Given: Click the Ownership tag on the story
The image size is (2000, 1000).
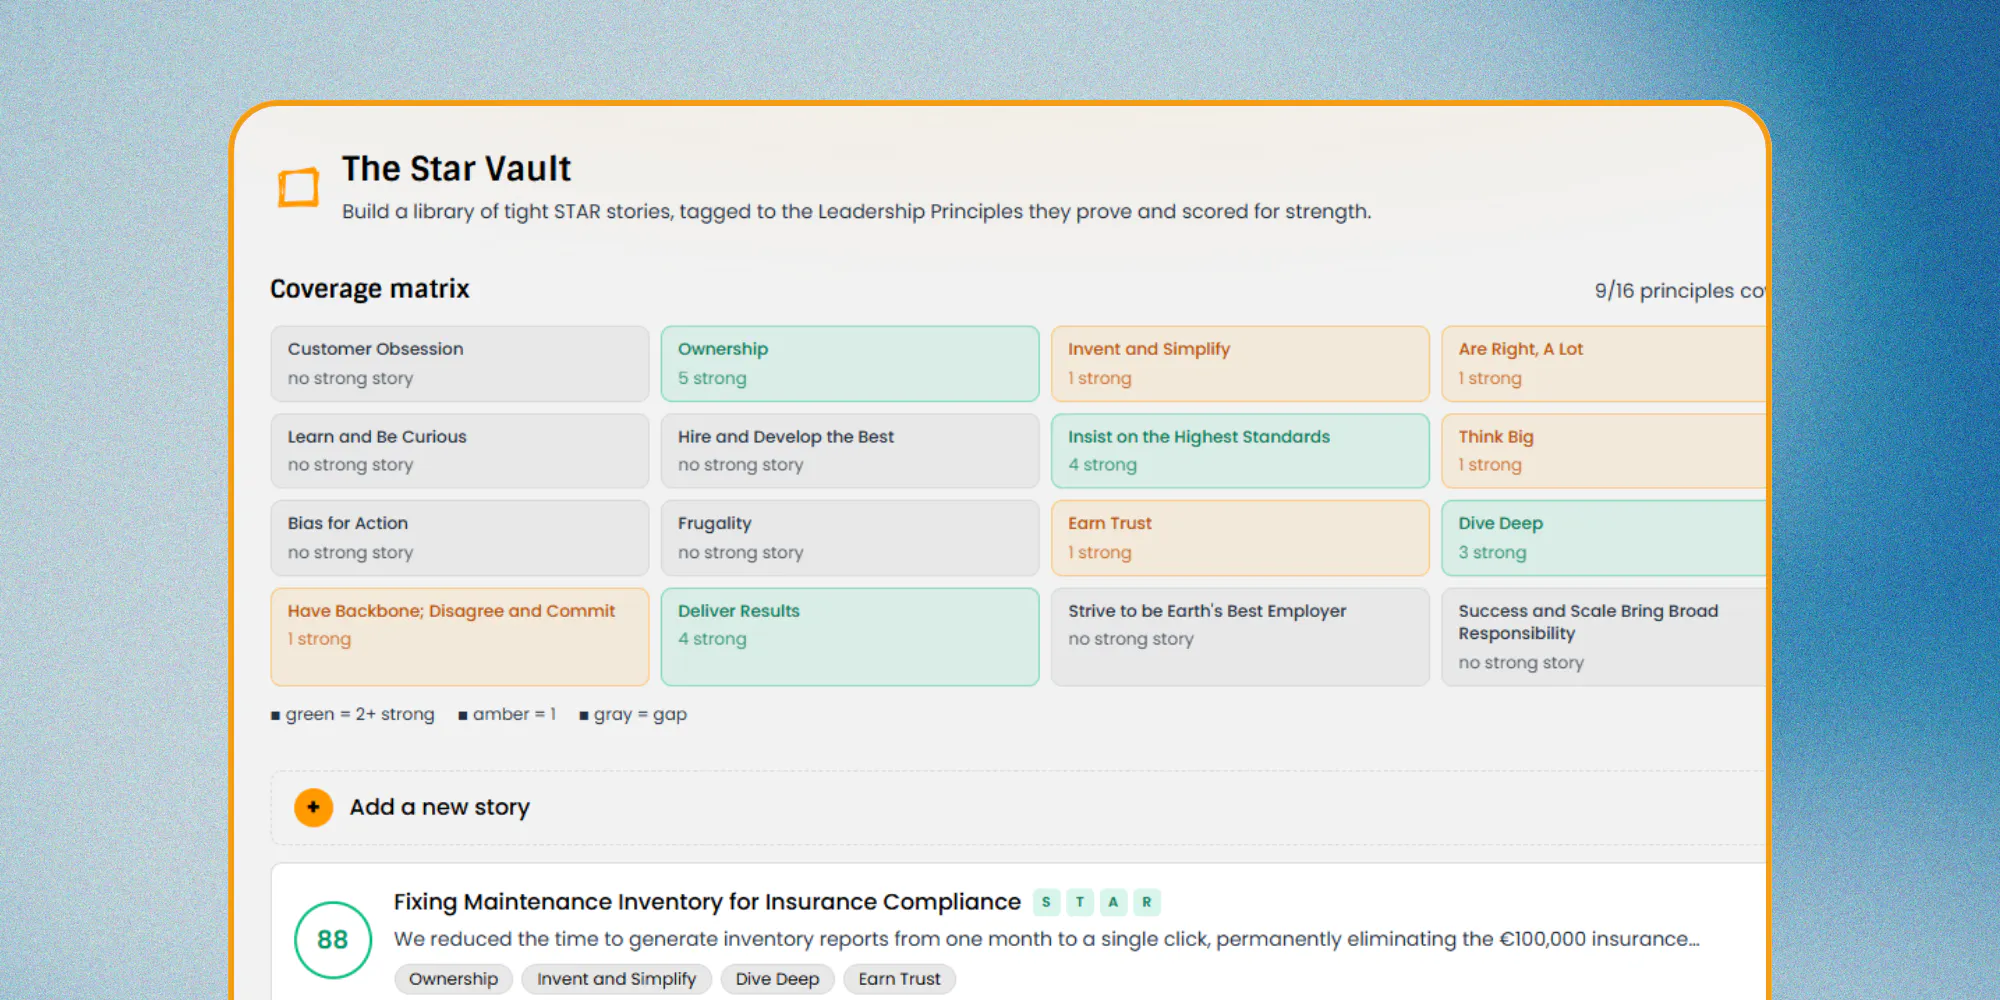Looking at the screenshot, I should [453, 979].
